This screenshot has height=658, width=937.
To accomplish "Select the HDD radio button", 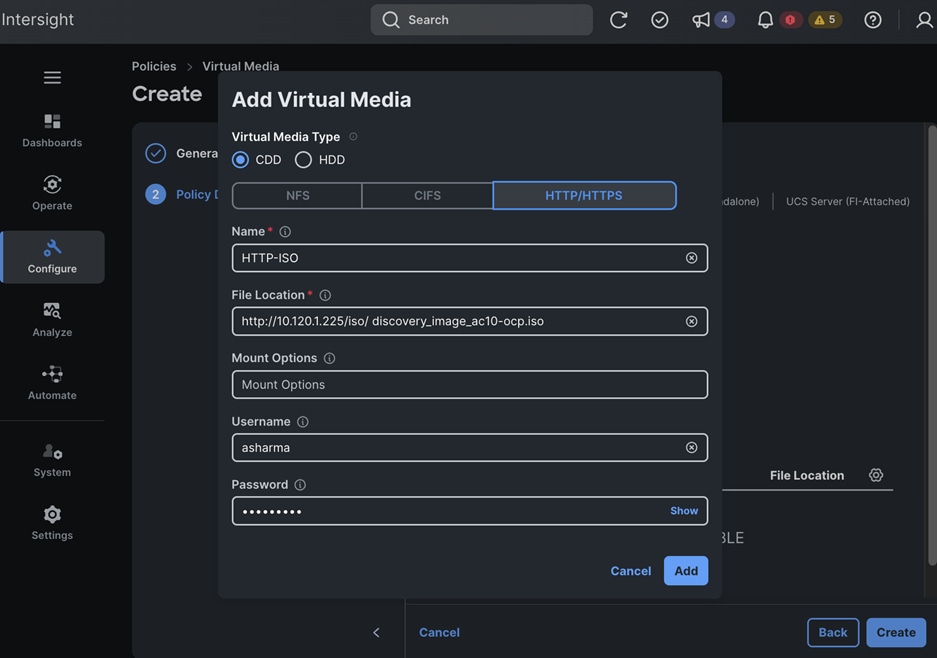I will click(303, 160).
